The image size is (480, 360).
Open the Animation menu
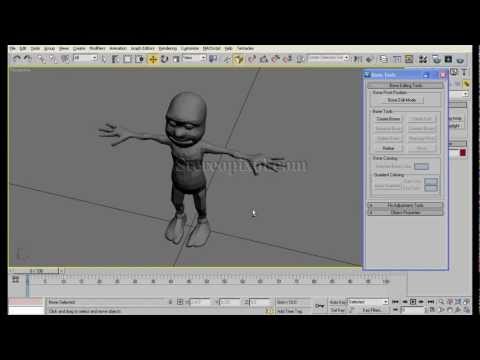pyautogui.click(x=118, y=48)
